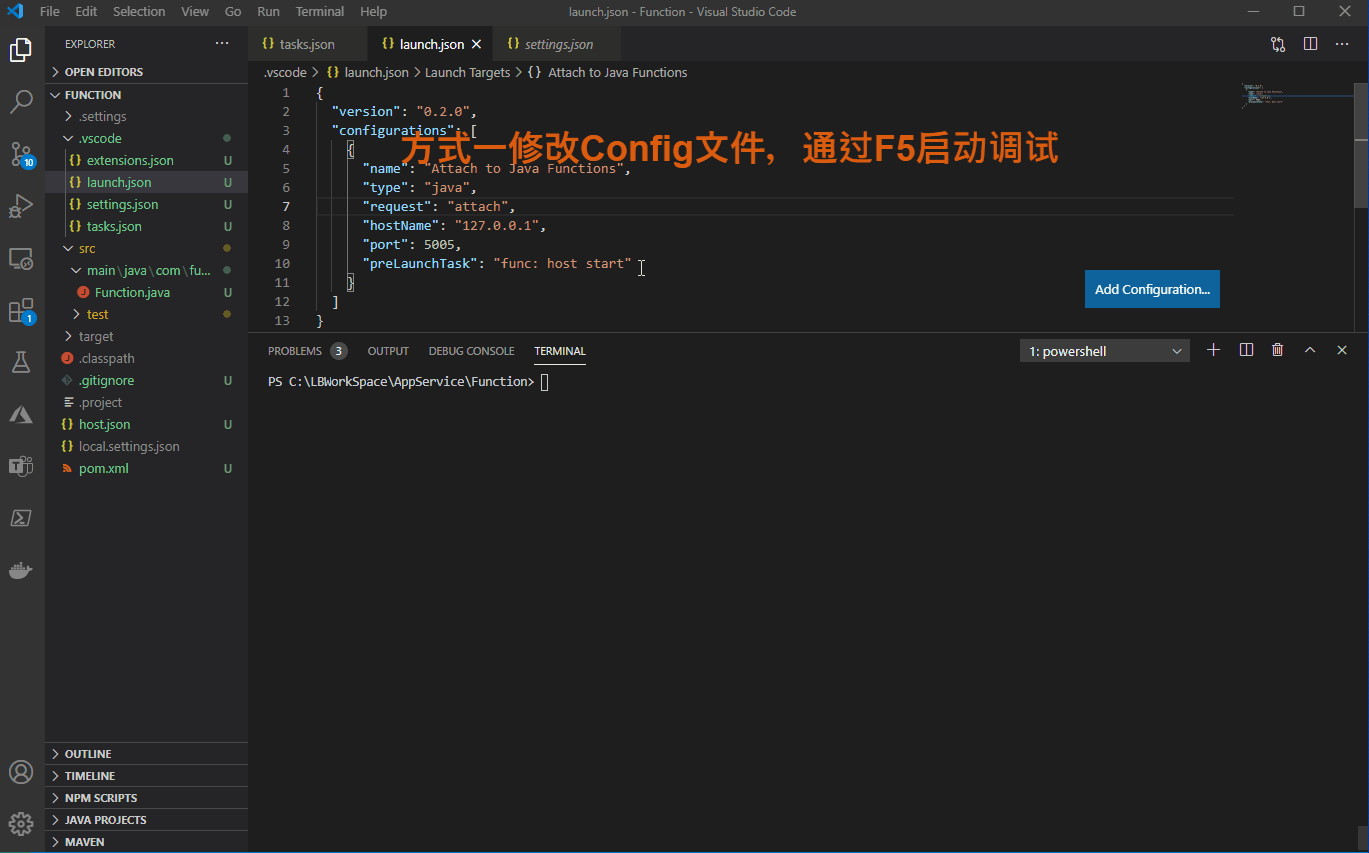The image size is (1369, 853).
Task: Open the Extensions view in activity bar
Action: pyautogui.click(x=21, y=311)
